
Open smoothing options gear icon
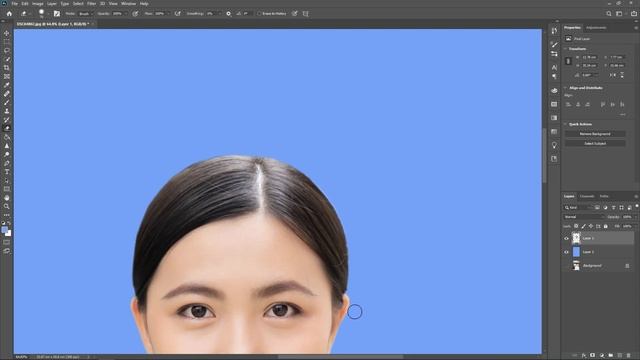[x=229, y=13]
